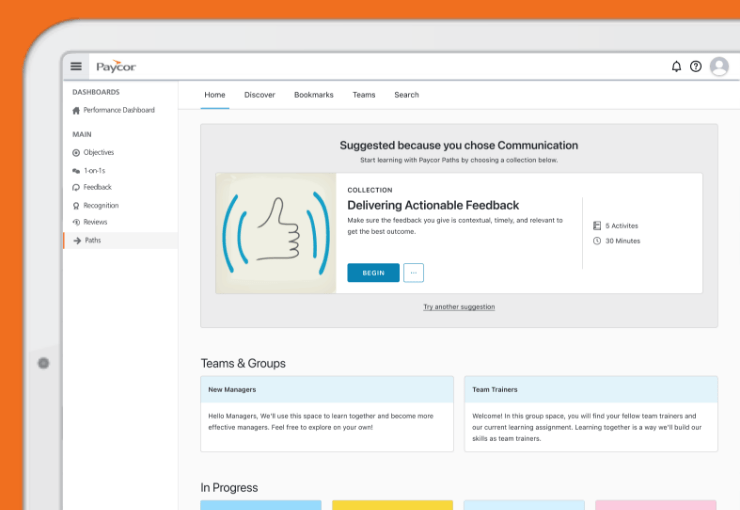The width and height of the screenshot is (740, 510).
Task: Click the activities count icon
Action: coord(597,226)
